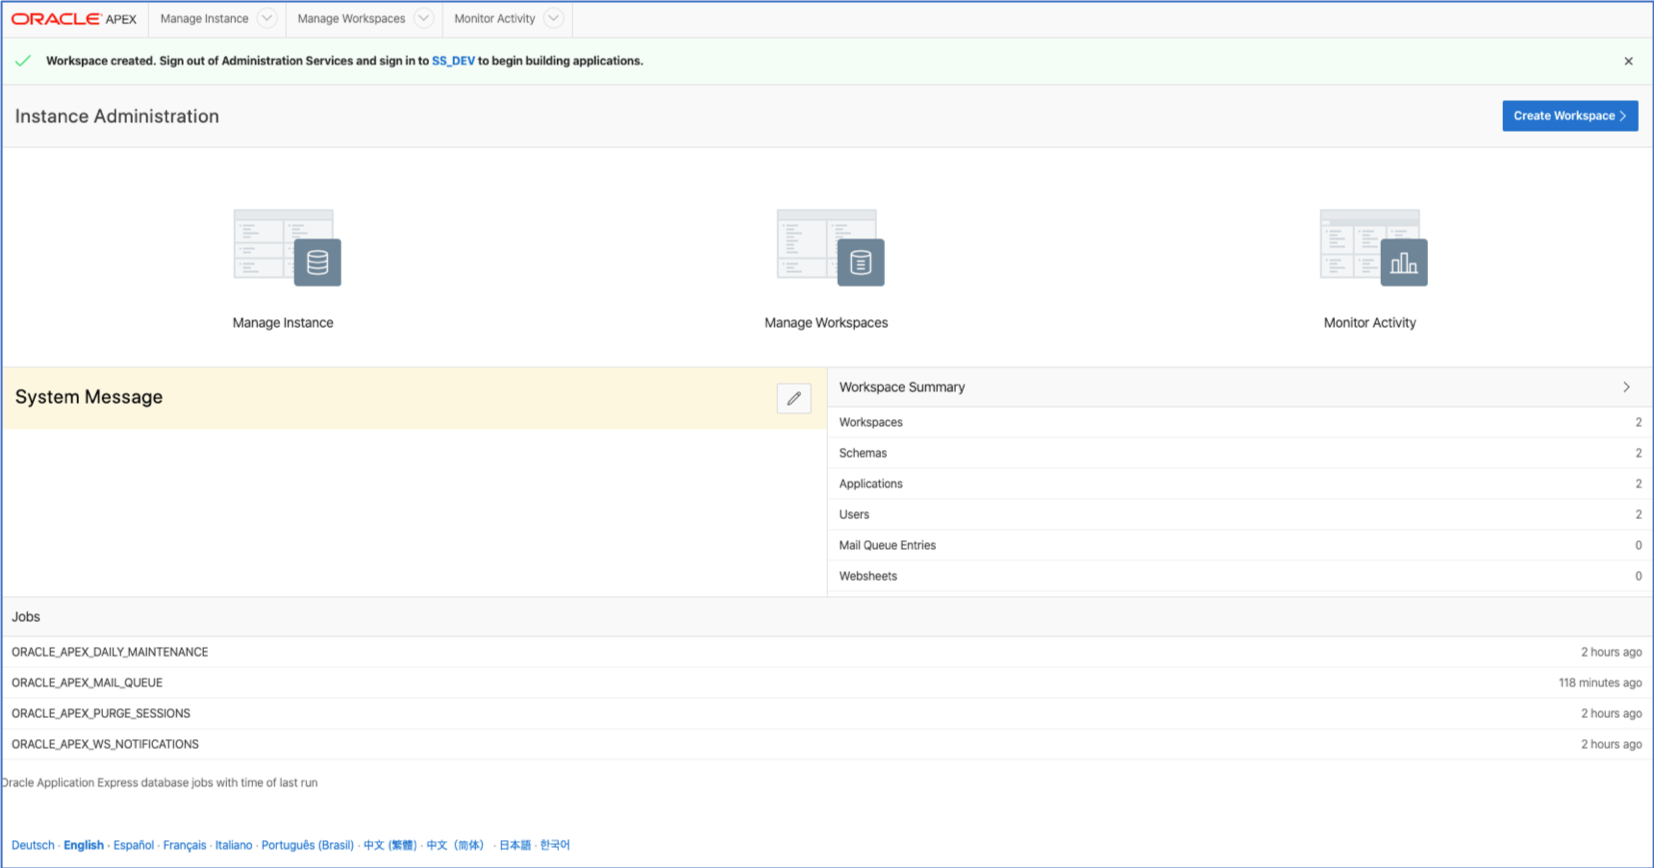Image resolution: width=1654 pixels, height=868 pixels.
Task: Open the Manage Workspaces large icon
Action: click(x=830, y=248)
